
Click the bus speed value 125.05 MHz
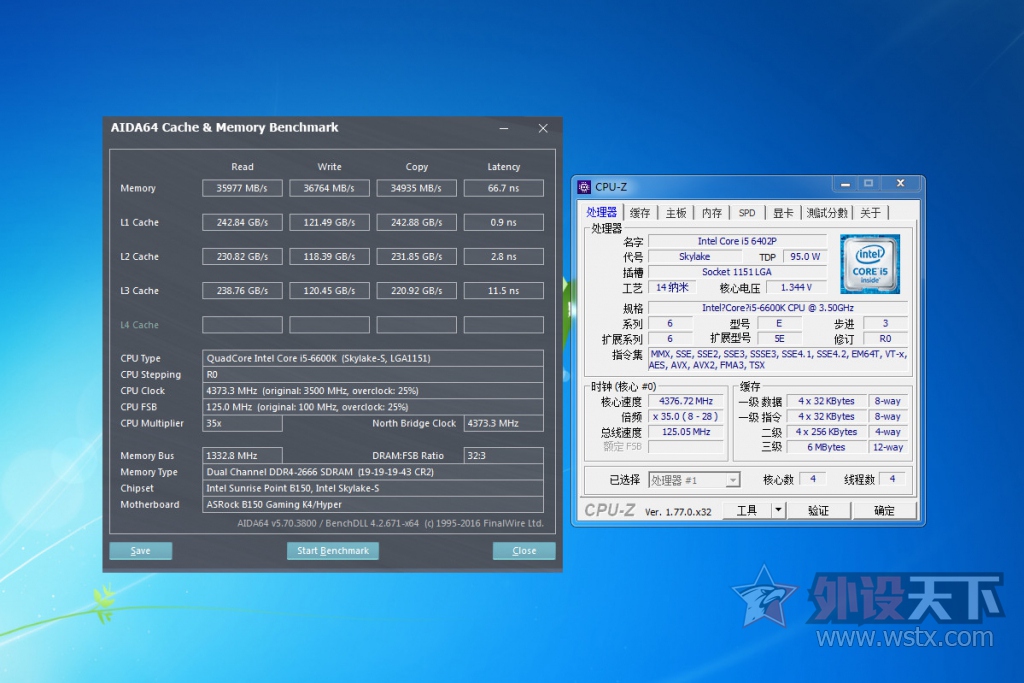pos(686,432)
